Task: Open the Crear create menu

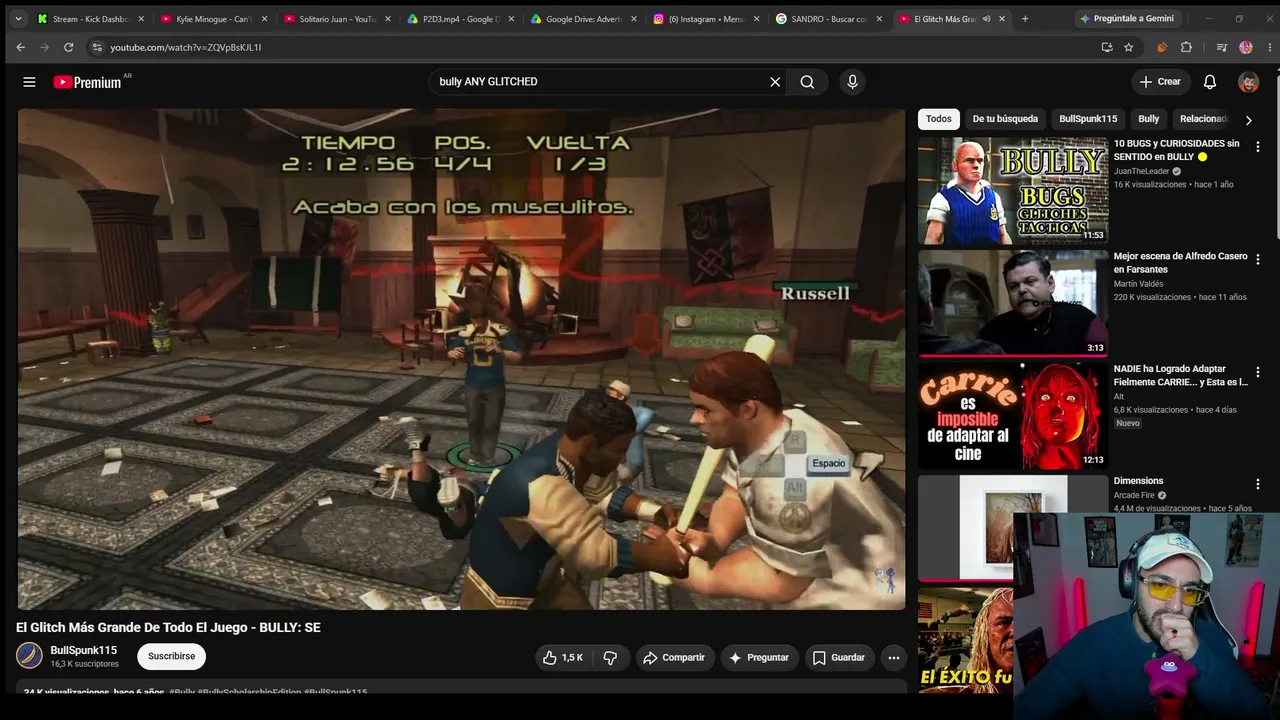Action: (1160, 82)
